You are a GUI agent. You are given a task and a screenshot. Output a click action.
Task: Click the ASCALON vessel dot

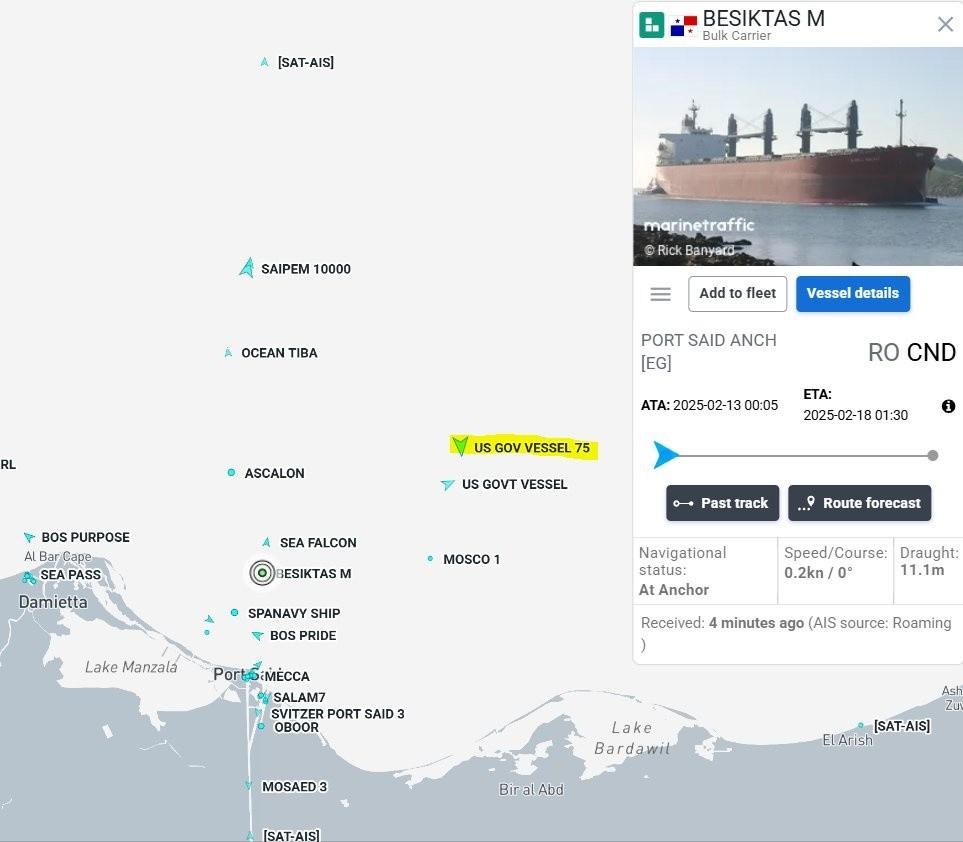(232, 473)
